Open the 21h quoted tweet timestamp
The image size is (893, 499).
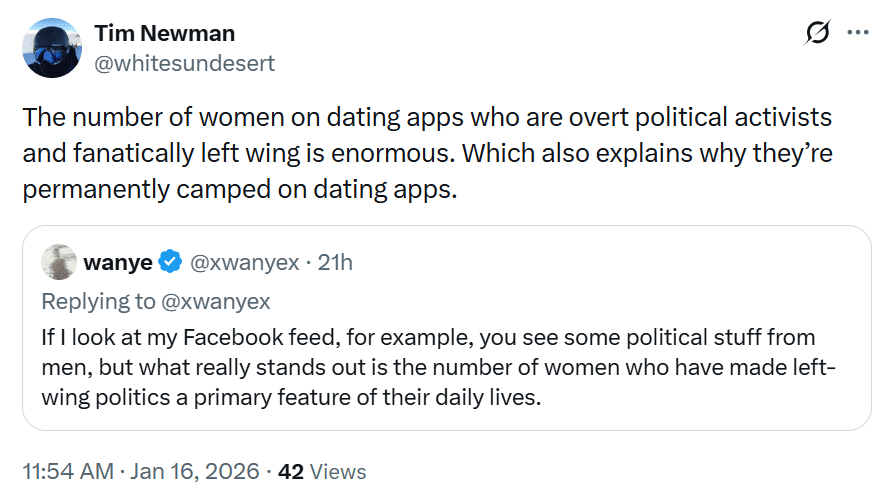pos(335,263)
